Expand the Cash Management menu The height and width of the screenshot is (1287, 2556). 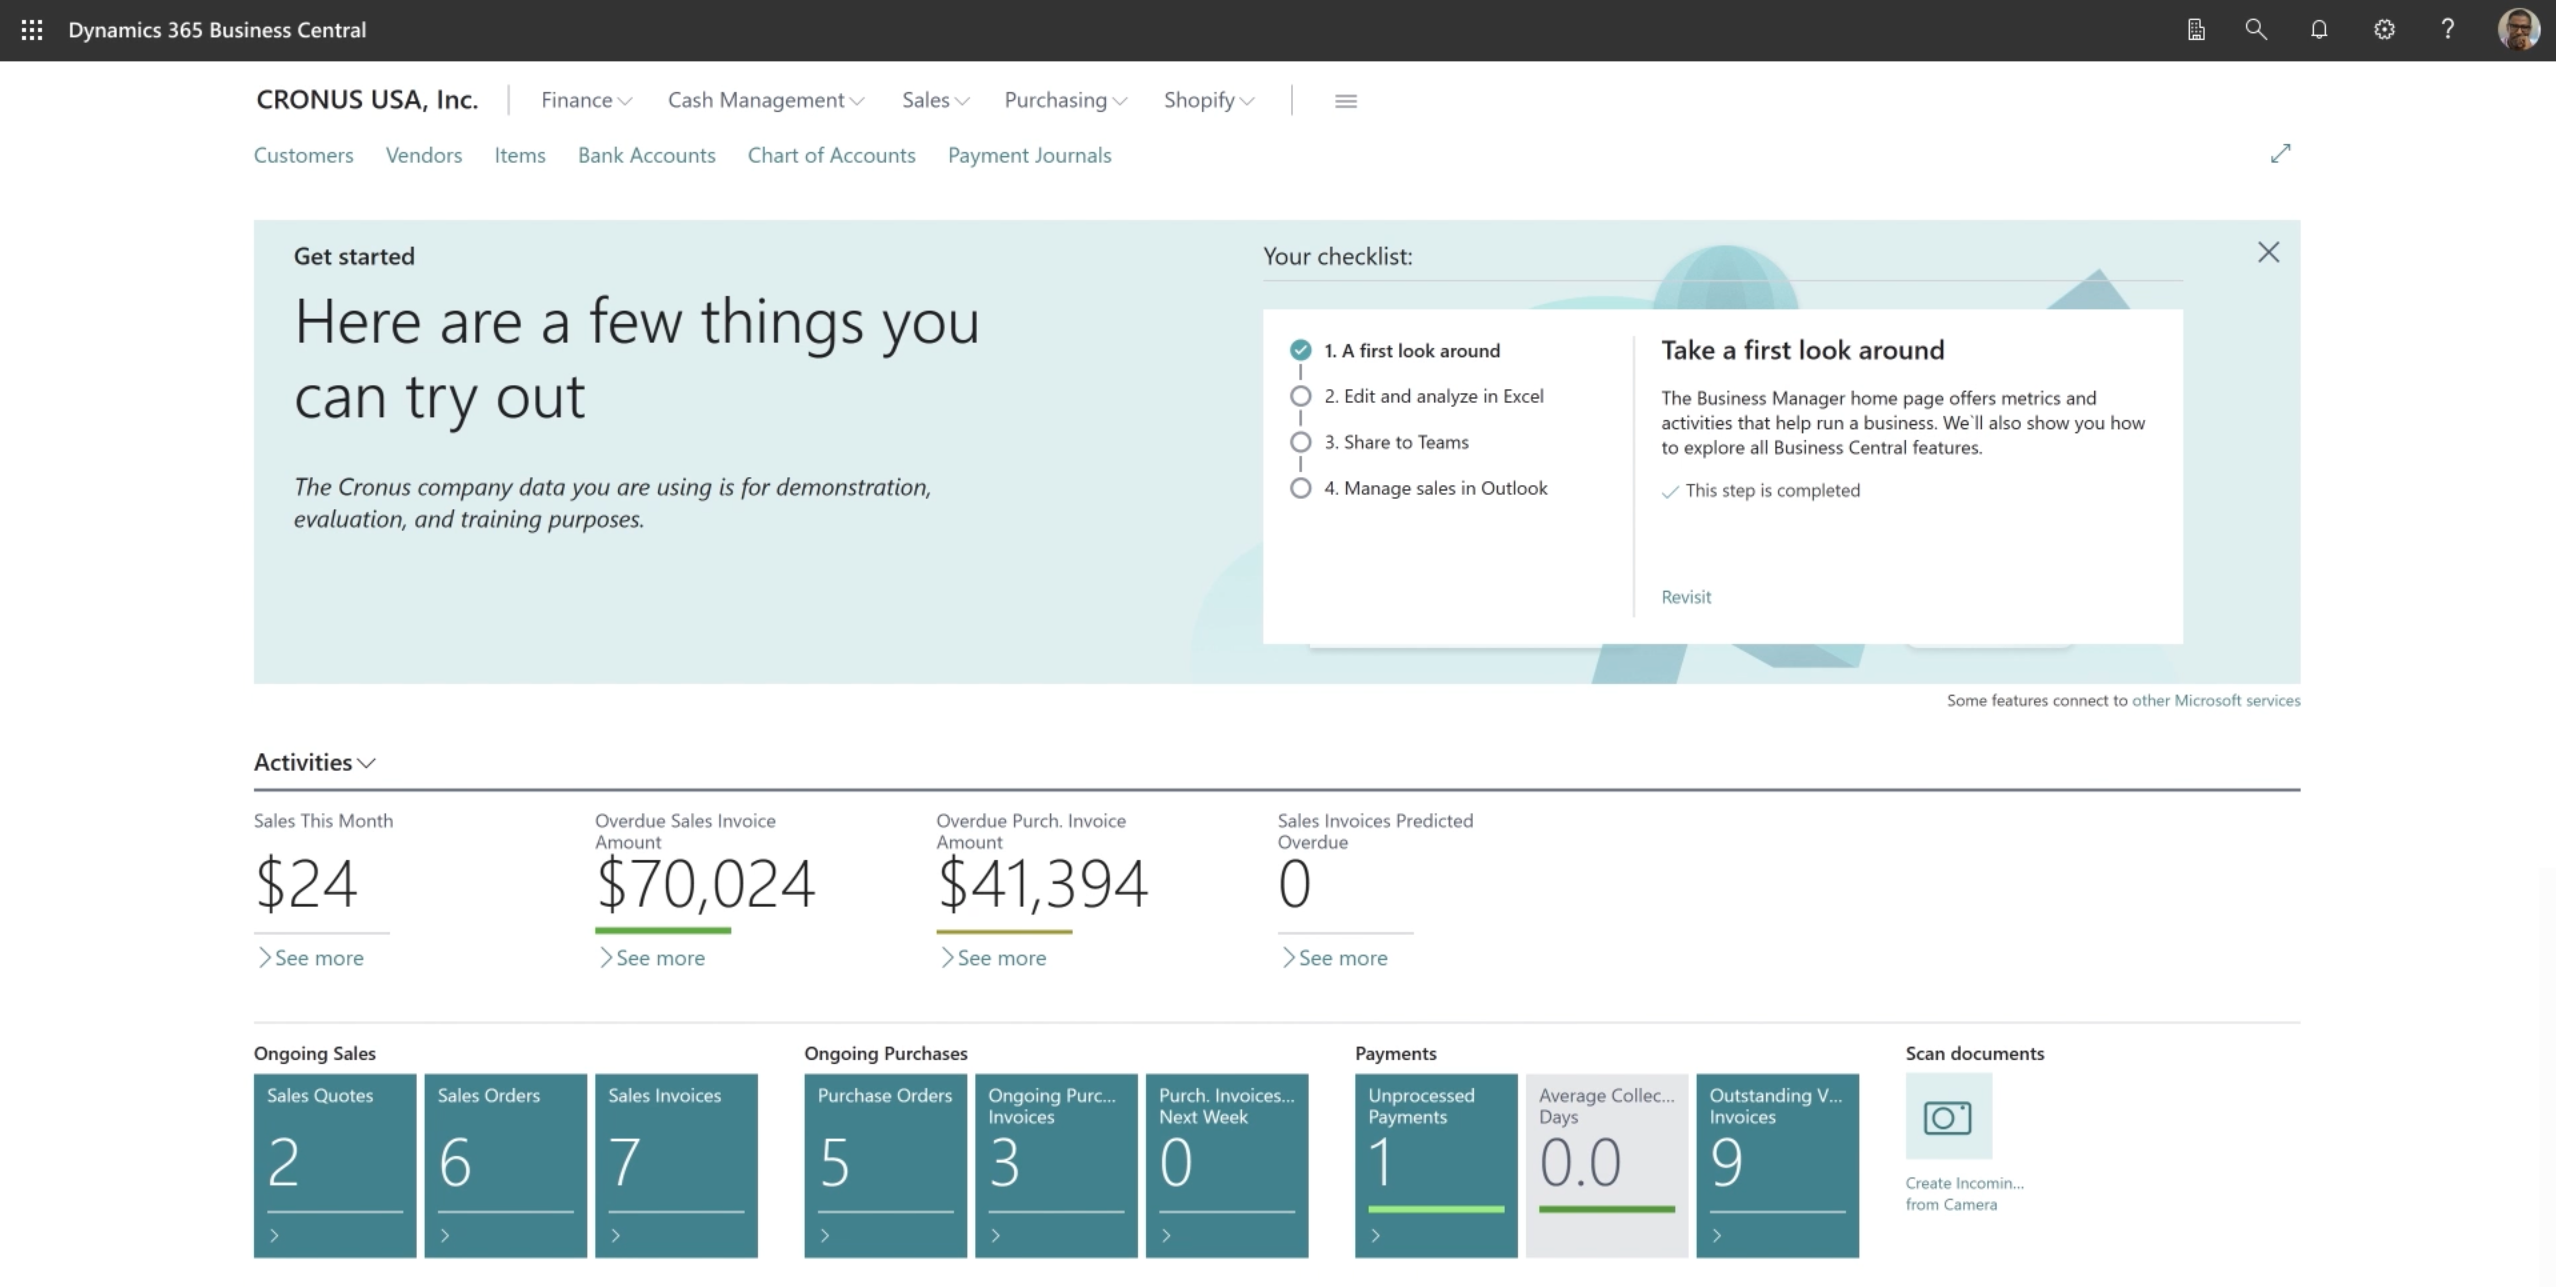pos(766,100)
